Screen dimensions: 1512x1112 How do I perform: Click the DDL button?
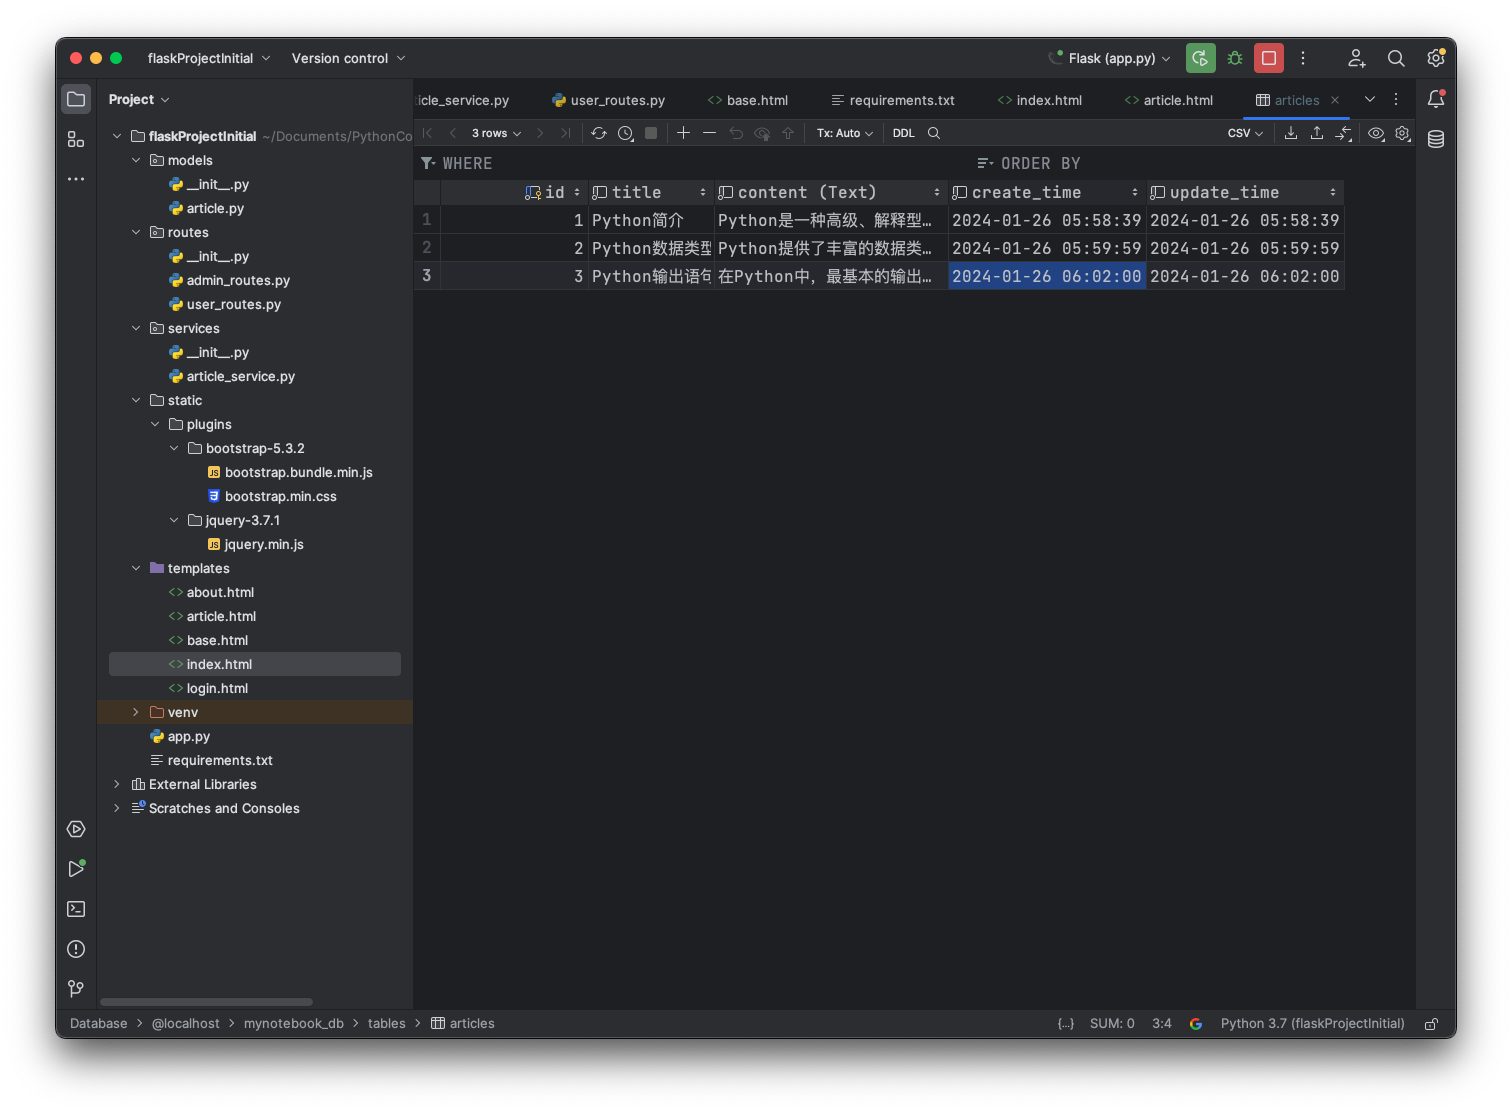[903, 133]
